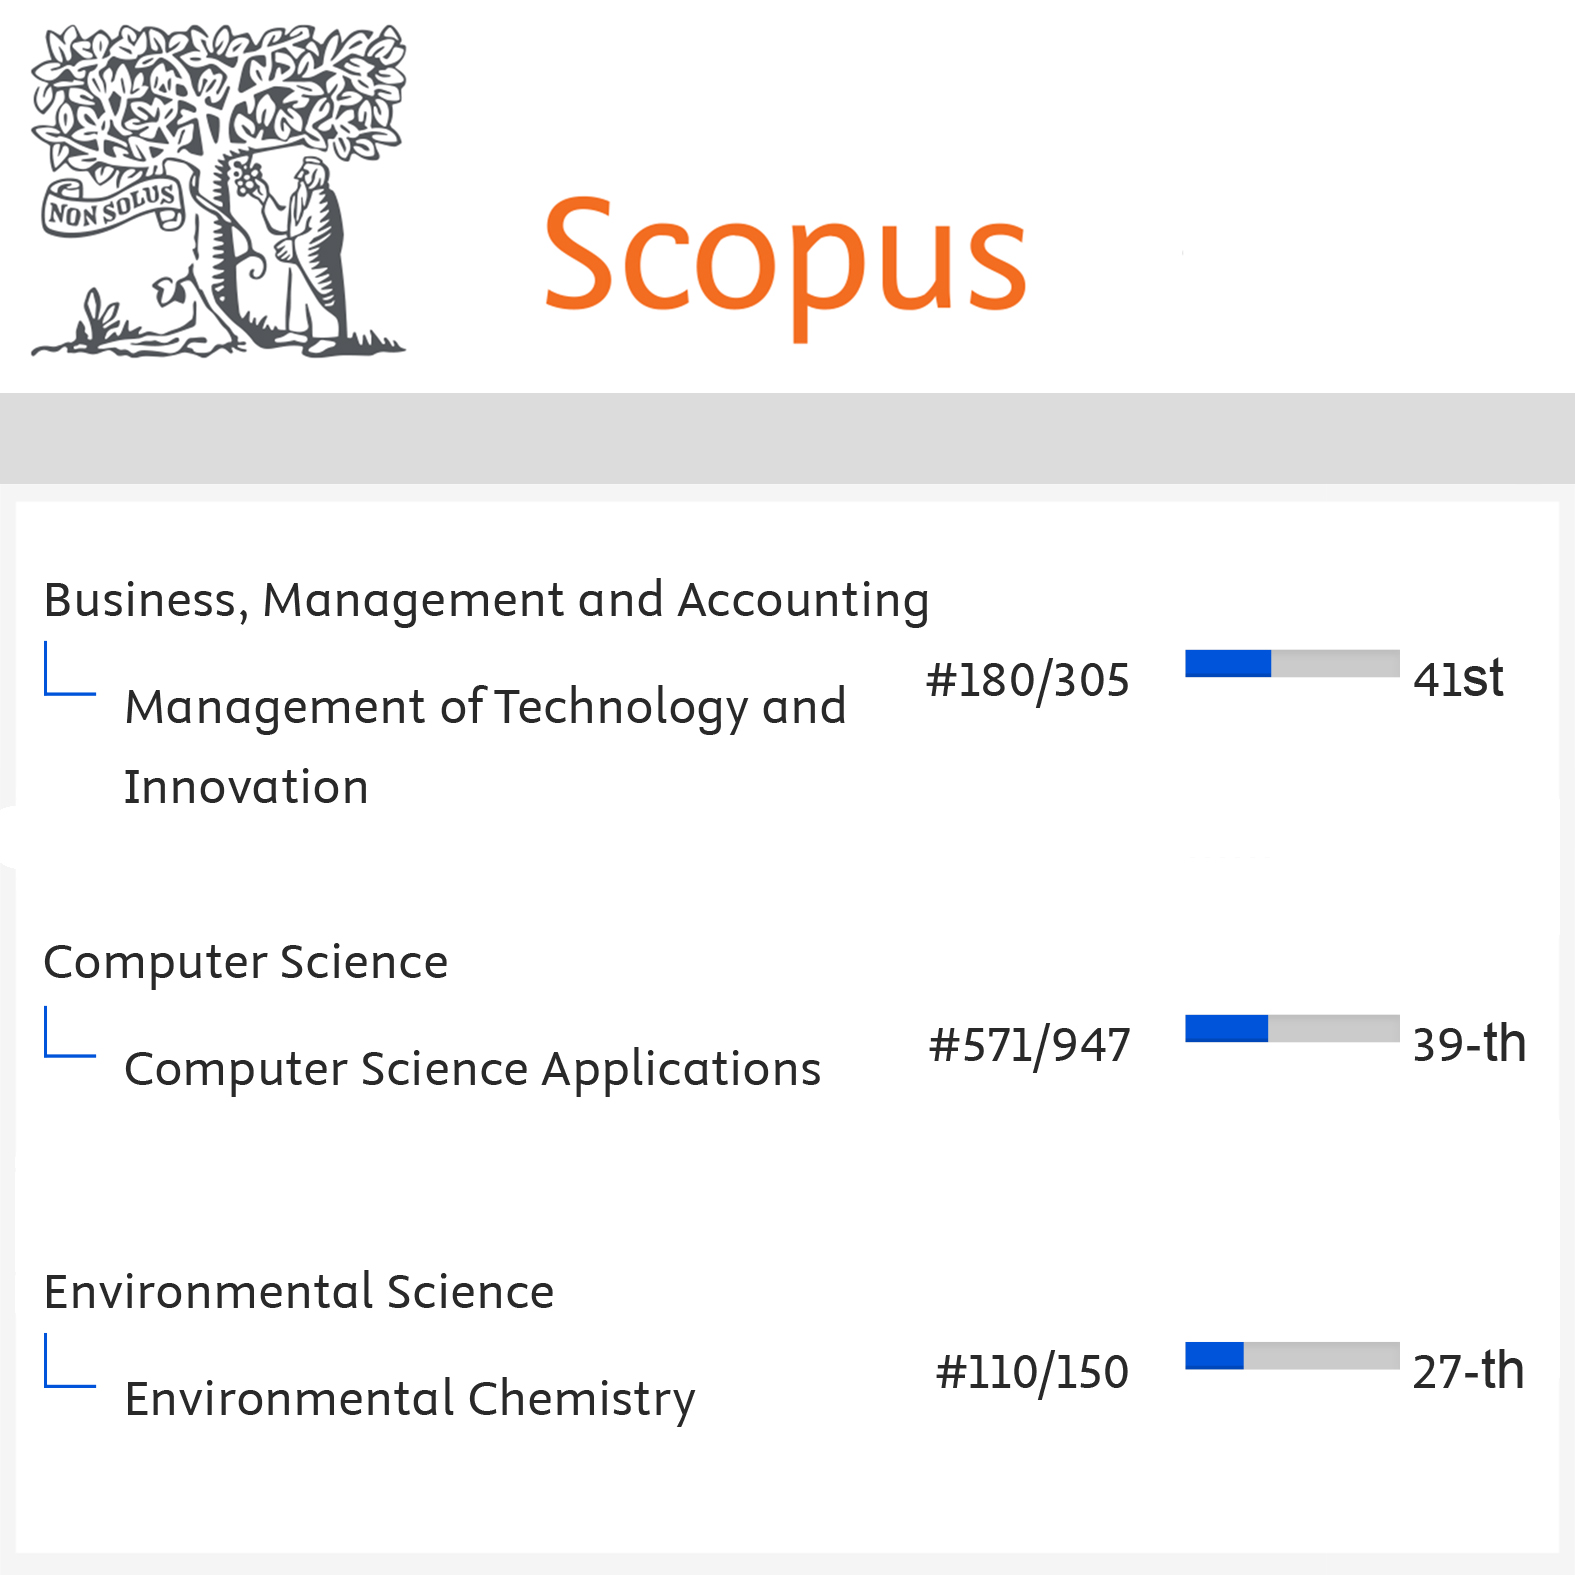
Task: Click the 27-th percentile label
Action: (x=1468, y=1371)
